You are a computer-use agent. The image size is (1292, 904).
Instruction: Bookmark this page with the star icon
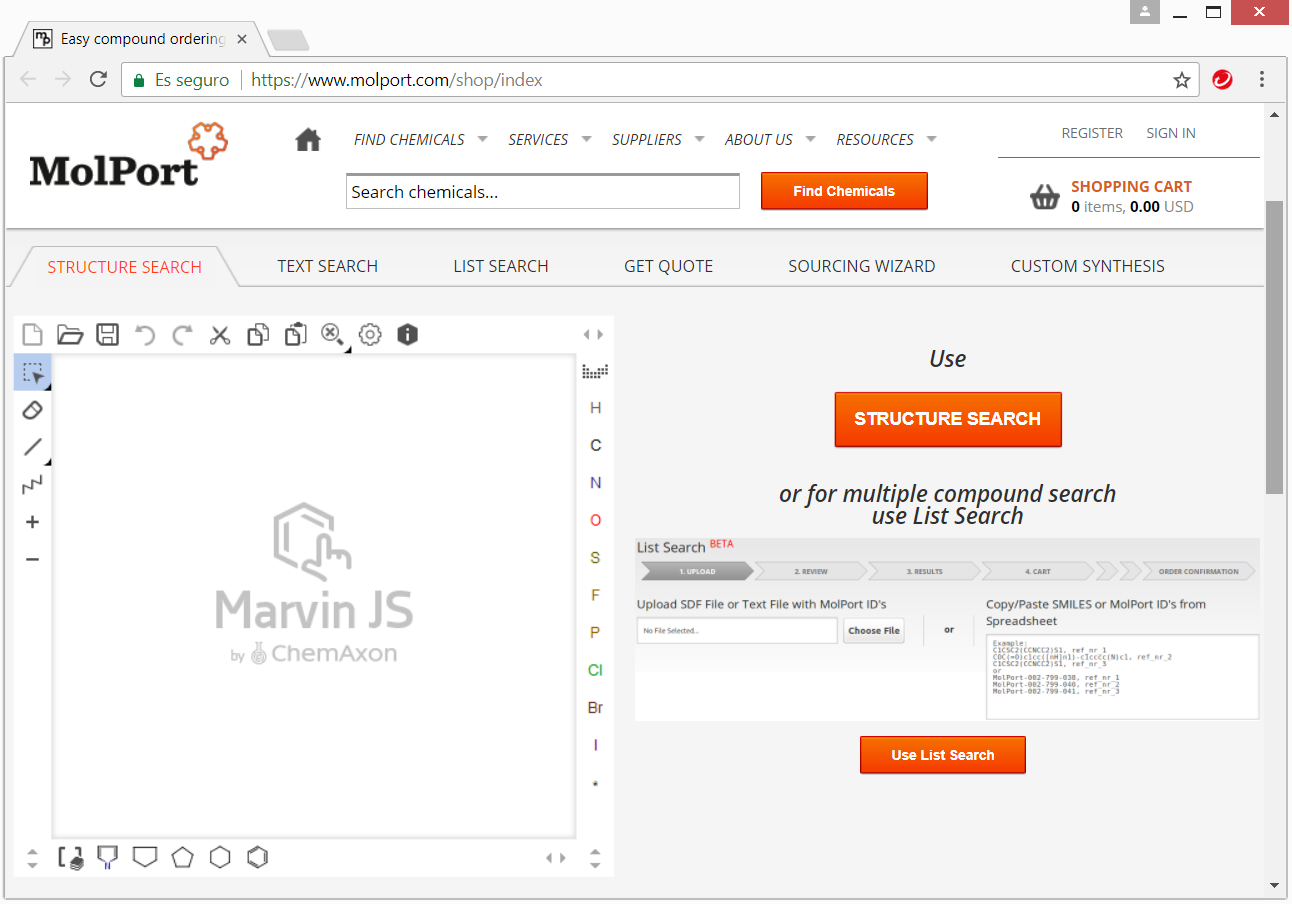click(x=1181, y=80)
